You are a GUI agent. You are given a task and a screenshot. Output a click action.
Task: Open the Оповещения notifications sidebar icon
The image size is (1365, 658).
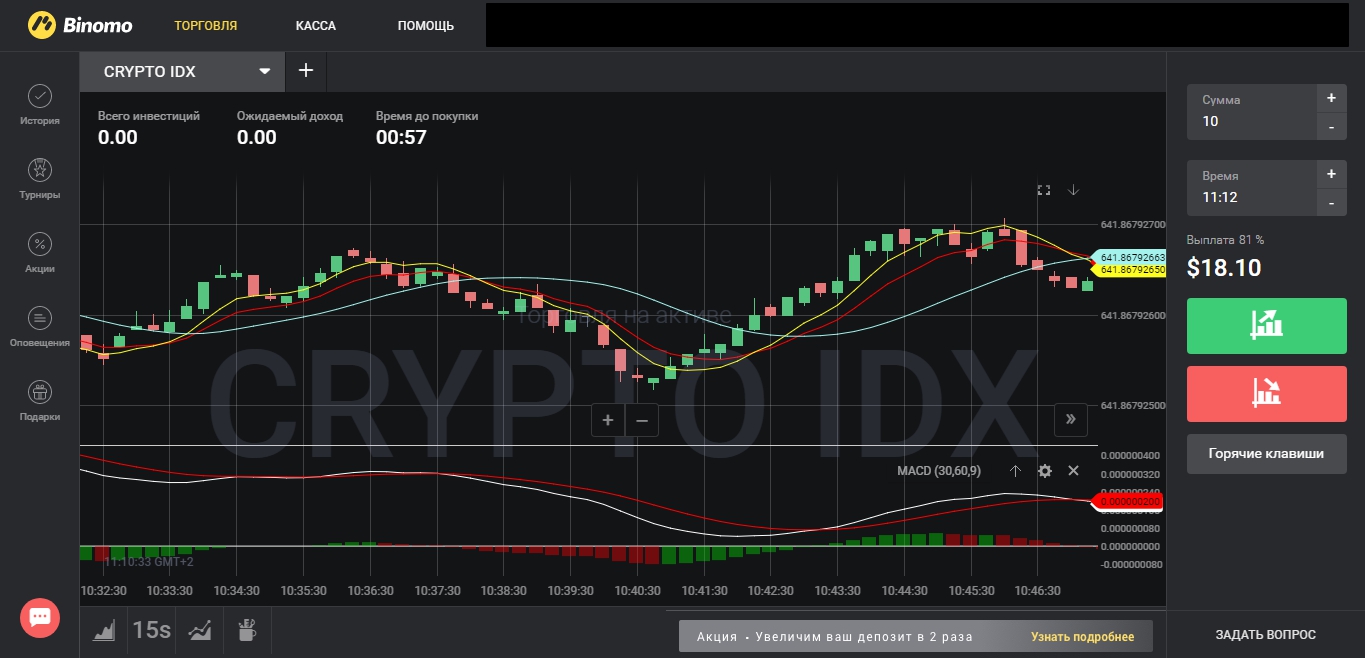[40, 326]
